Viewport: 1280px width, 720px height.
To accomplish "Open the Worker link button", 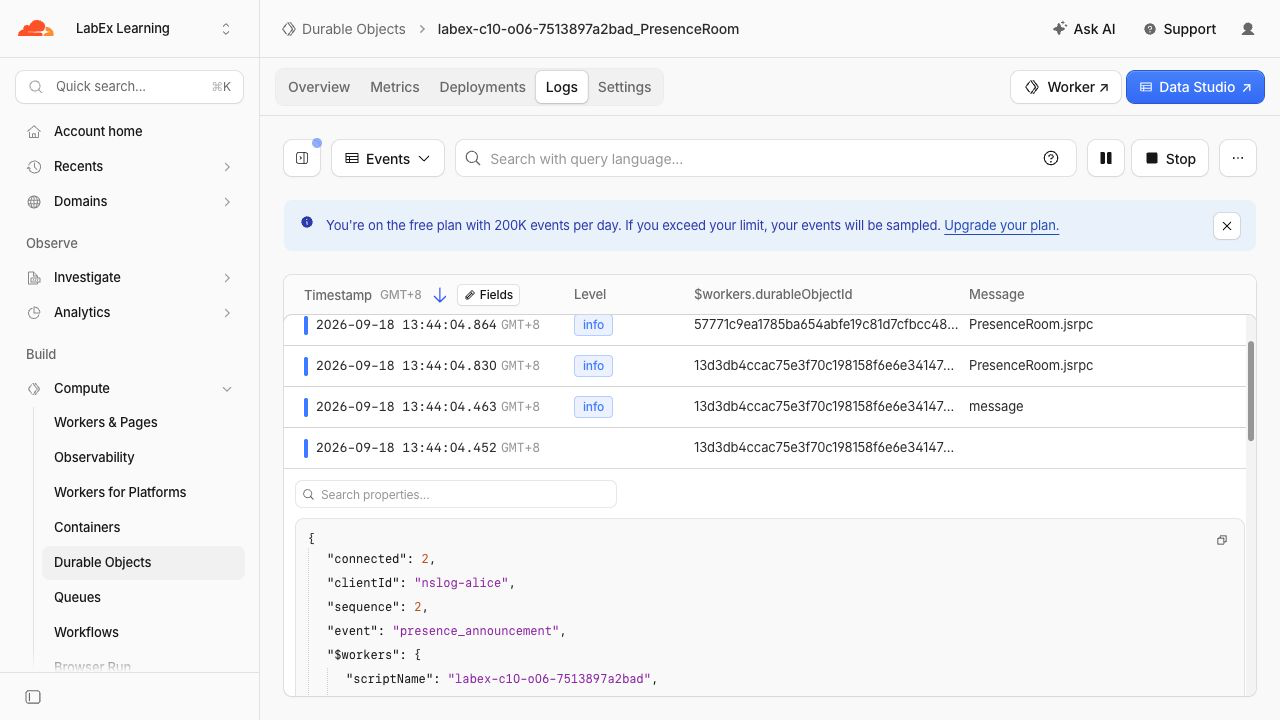I will tap(1066, 87).
